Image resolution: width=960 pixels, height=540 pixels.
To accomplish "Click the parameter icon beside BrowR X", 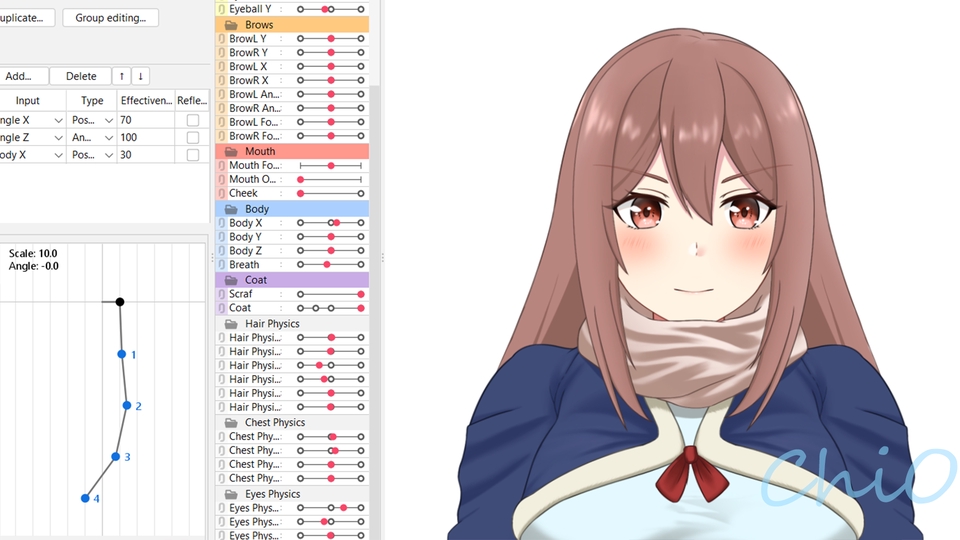I will (222, 80).
